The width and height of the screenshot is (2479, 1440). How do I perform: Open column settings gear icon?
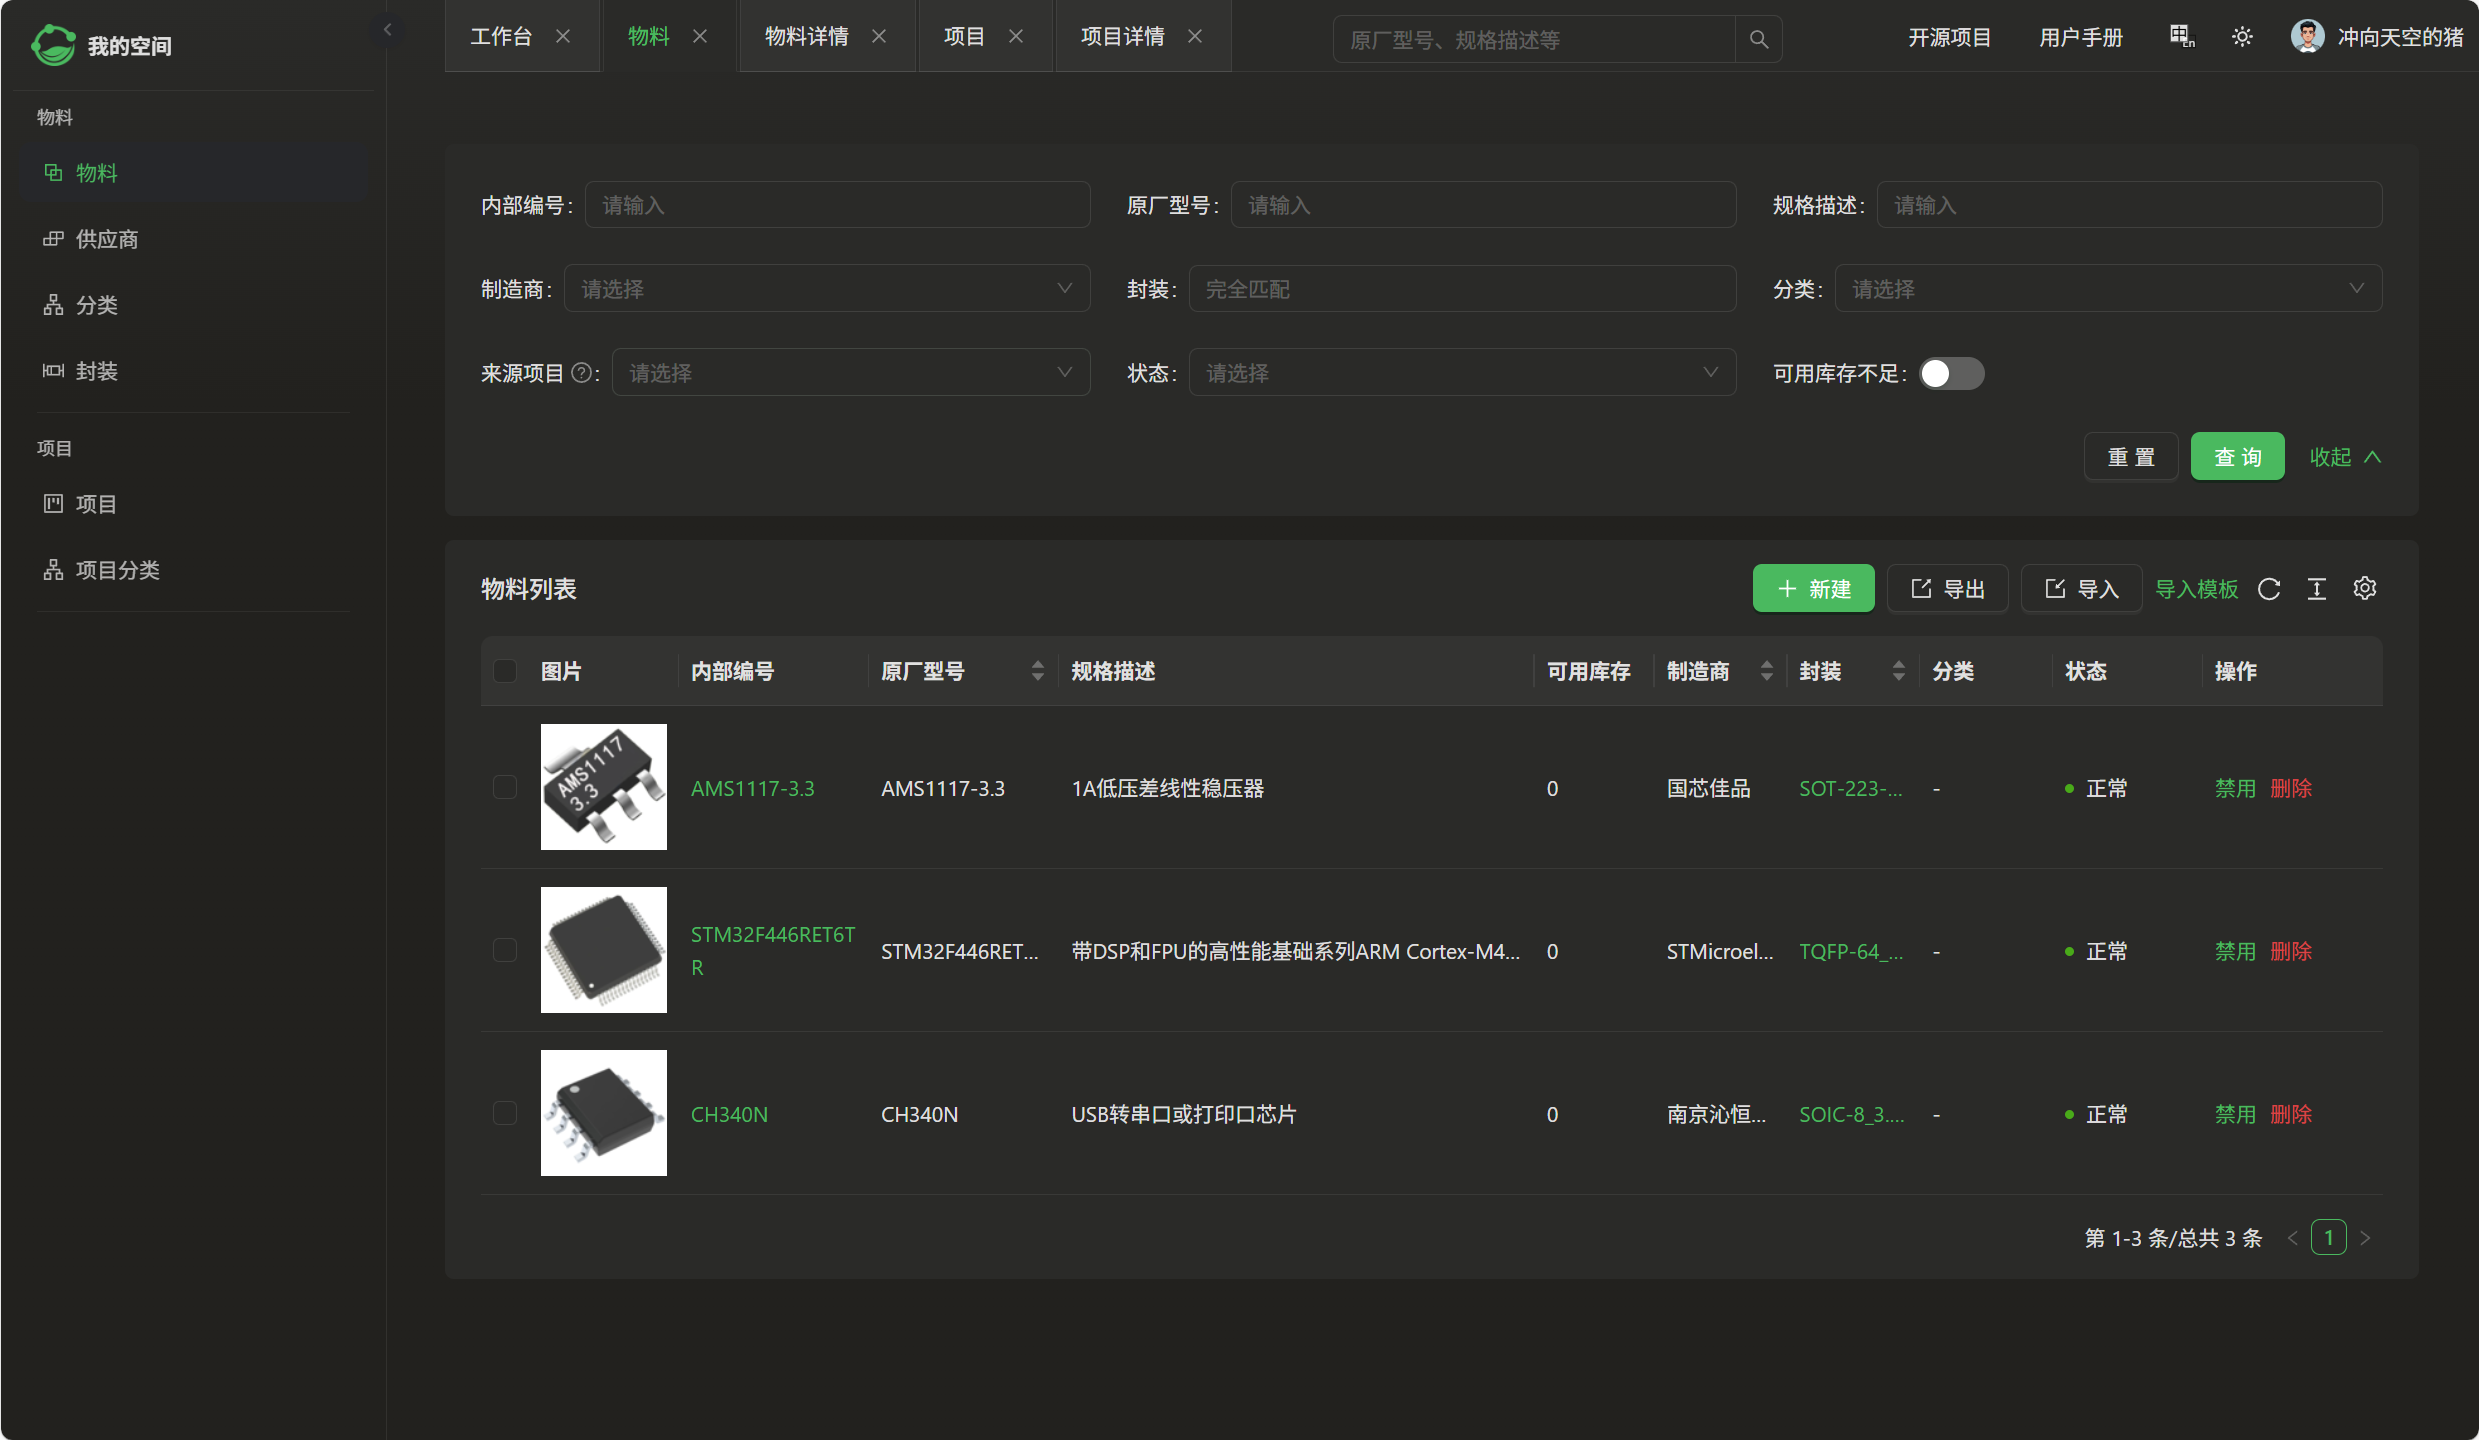[2365, 588]
